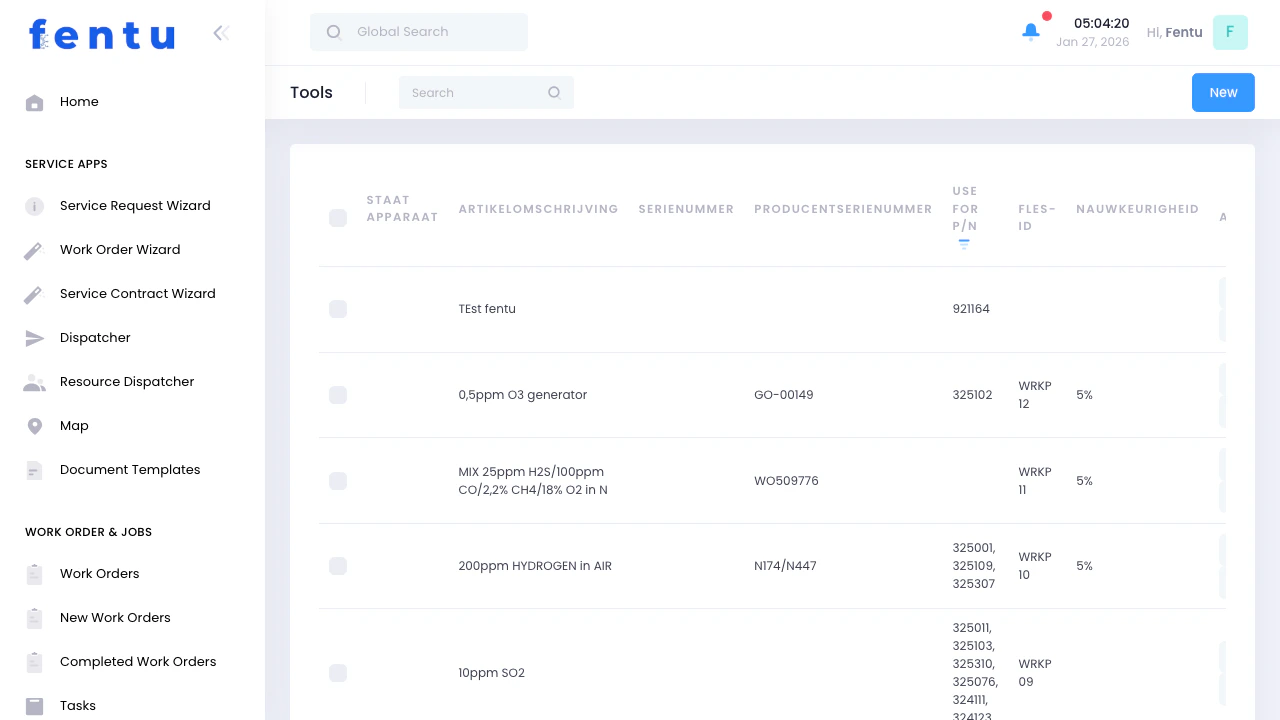Image resolution: width=1280 pixels, height=720 pixels.
Task: Open the Map view
Action: (x=74, y=425)
